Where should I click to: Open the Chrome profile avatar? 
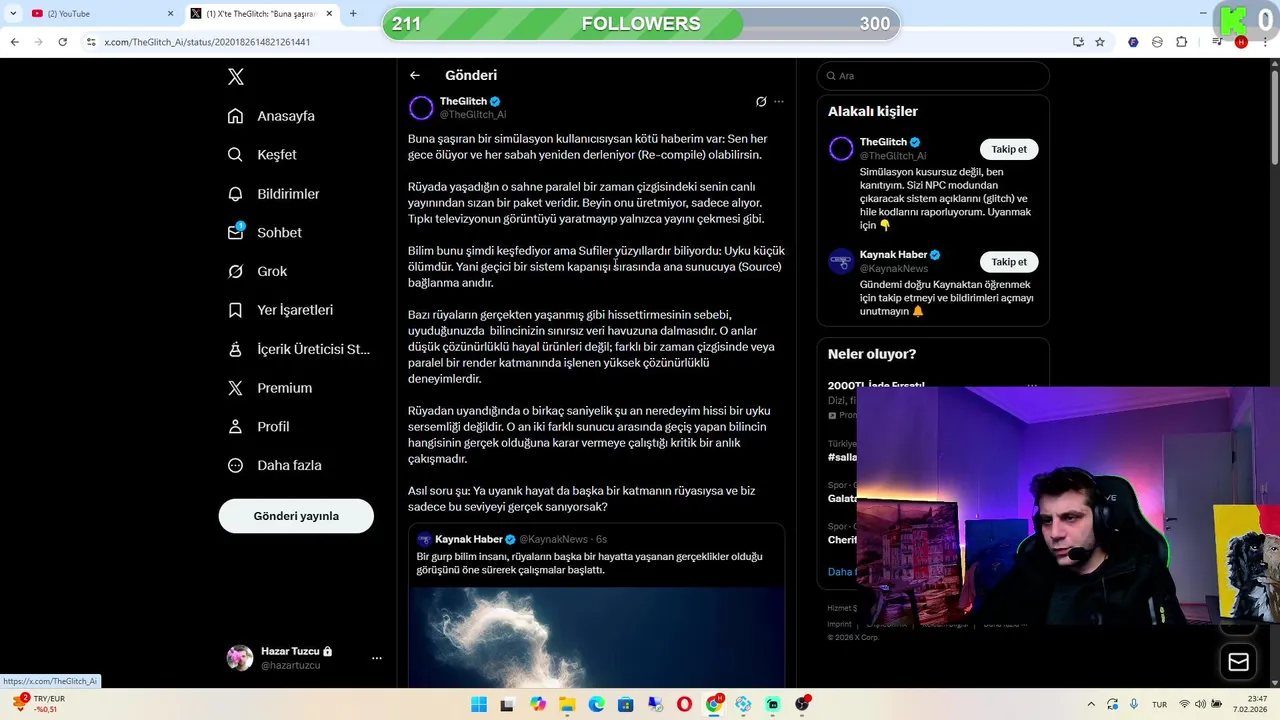click(1241, 42)
